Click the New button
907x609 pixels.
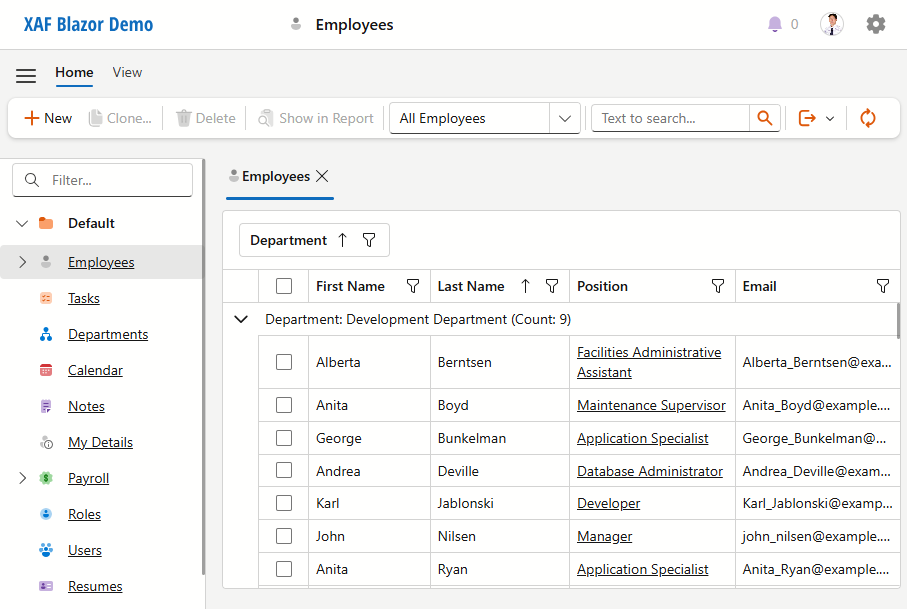pos(49,118)
